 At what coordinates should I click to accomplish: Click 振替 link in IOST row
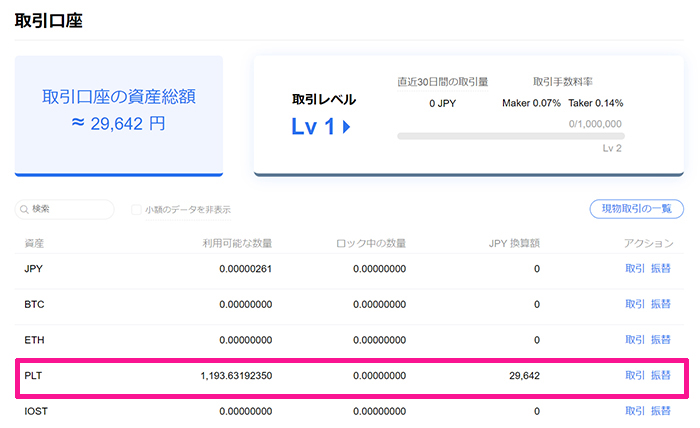pyautogui.click(x=661, y=411)
